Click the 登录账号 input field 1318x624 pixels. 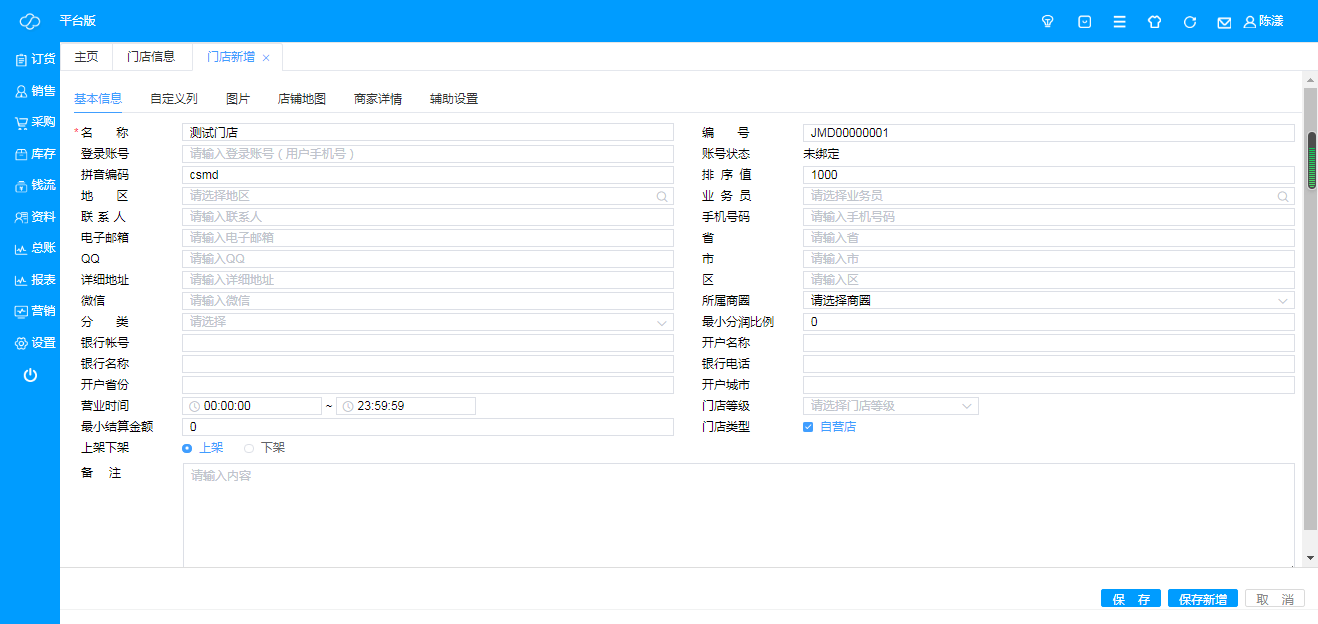point(427,154)
